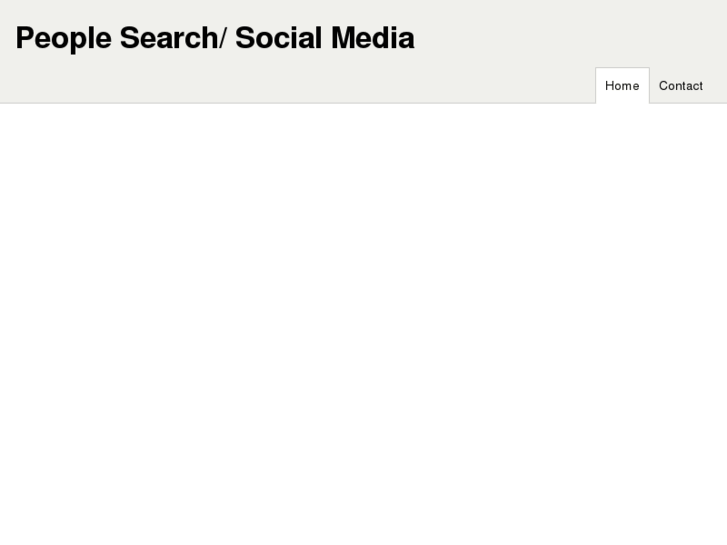This screenshot has height=545, width=727.
Task: Open the Contact tab
Action: coord(680,86)
